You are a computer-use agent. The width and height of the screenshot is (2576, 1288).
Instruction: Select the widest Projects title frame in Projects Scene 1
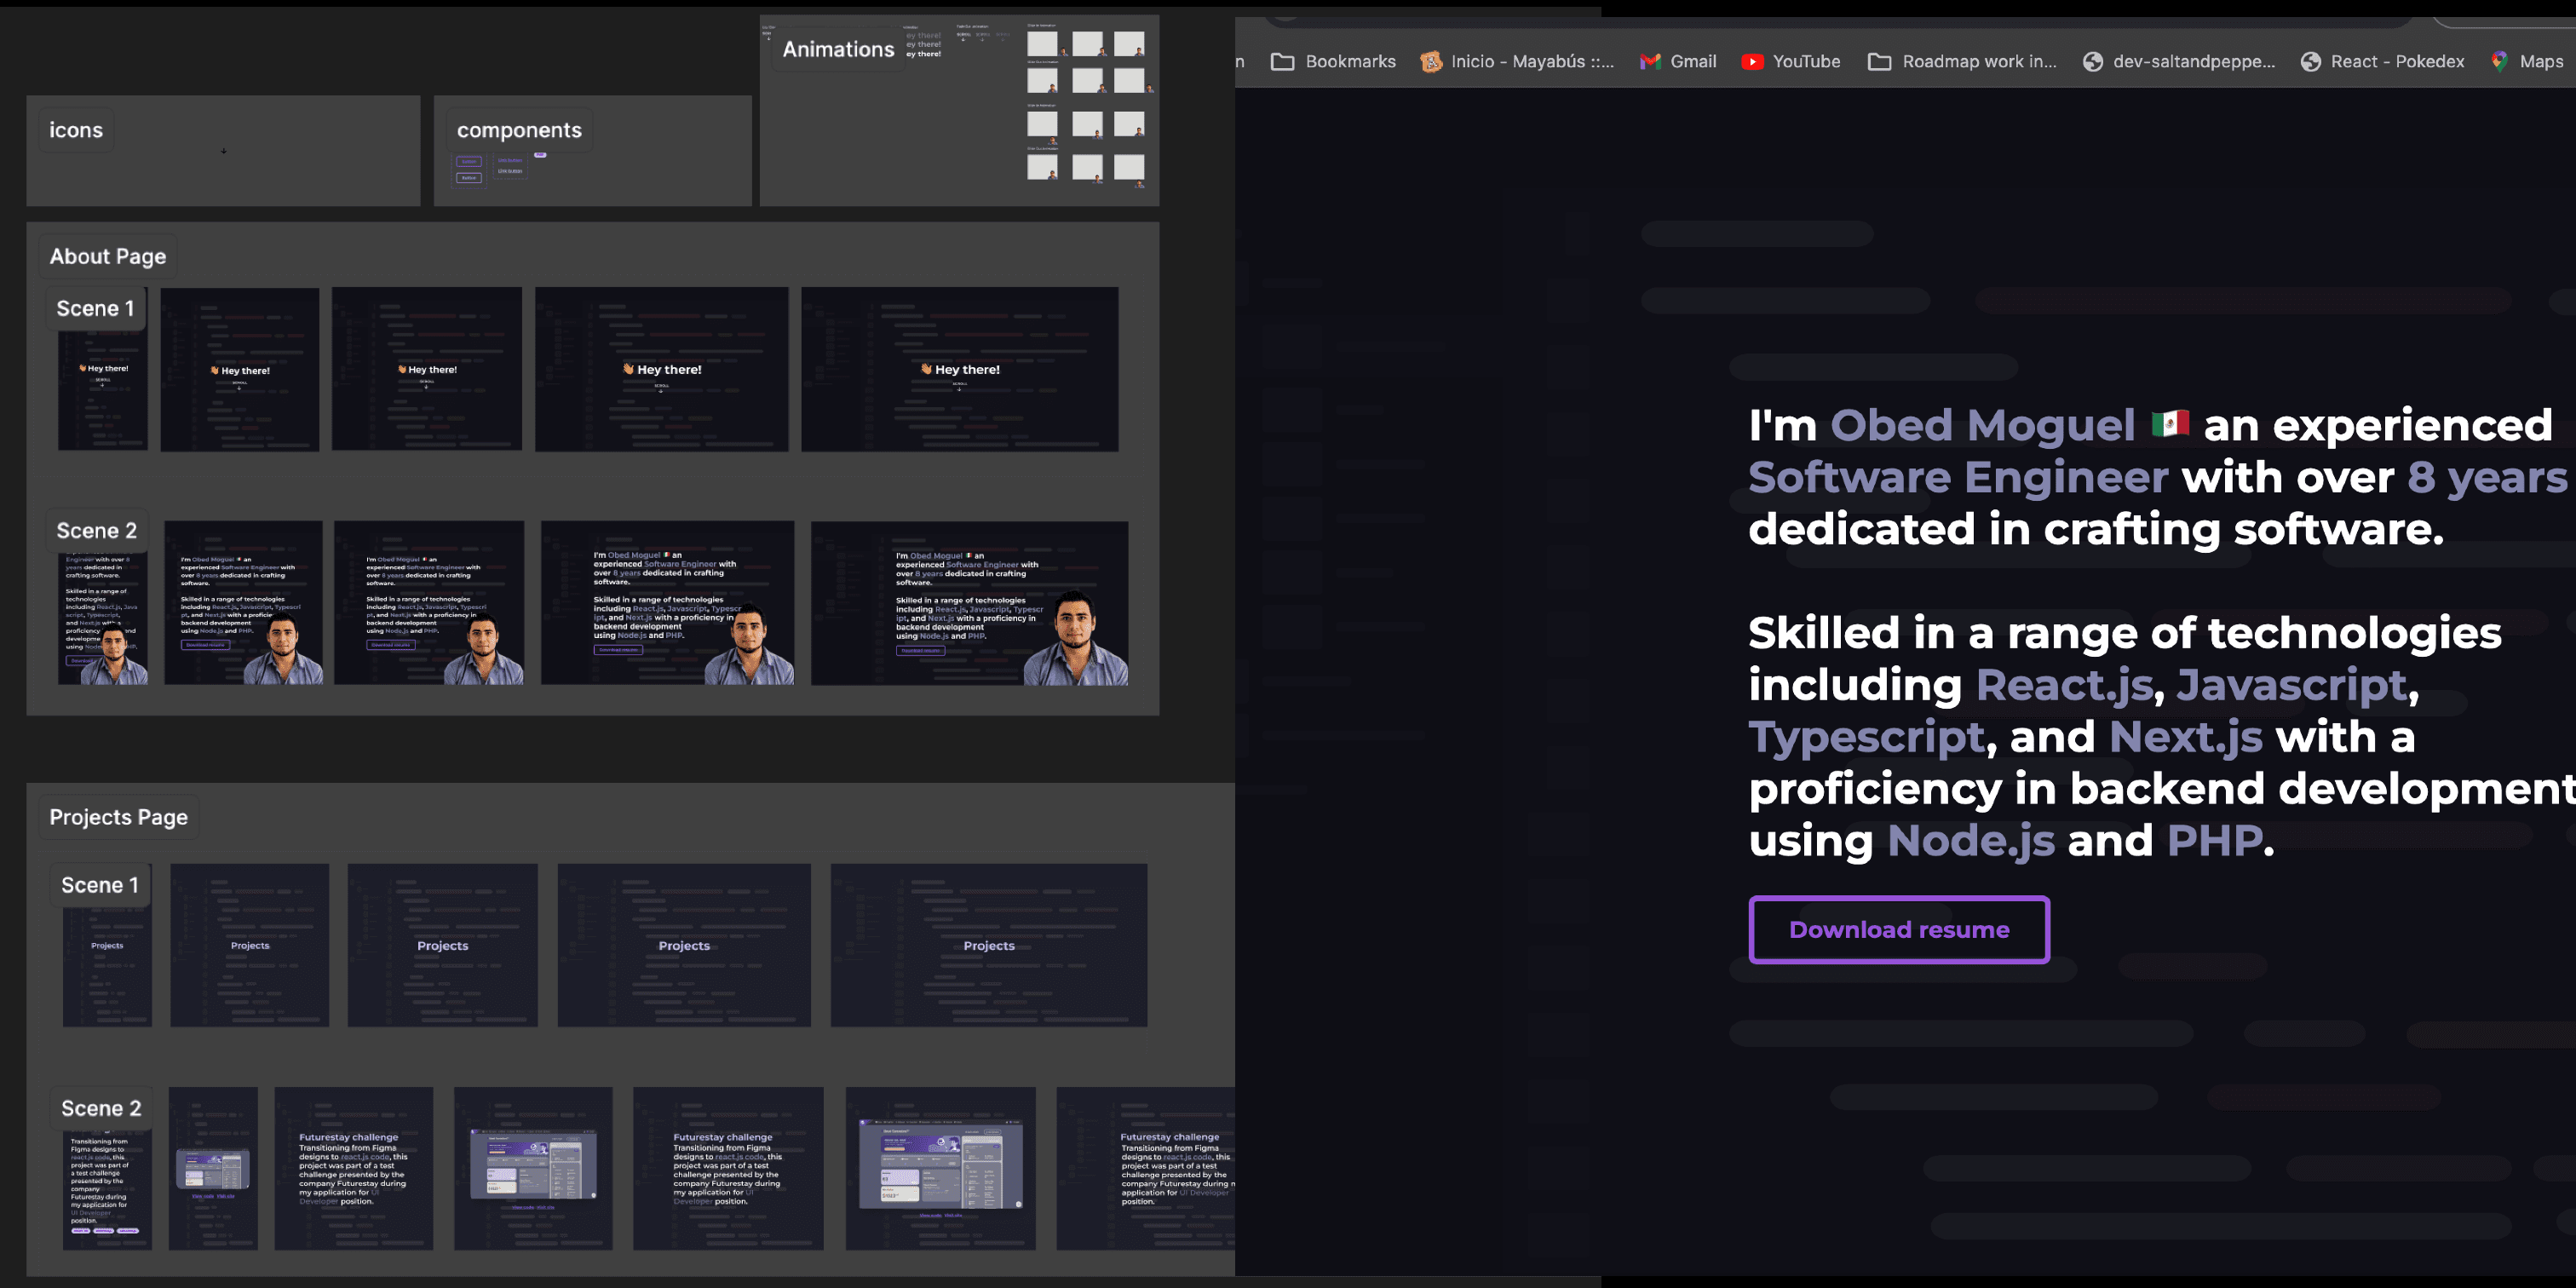point(988,945)
